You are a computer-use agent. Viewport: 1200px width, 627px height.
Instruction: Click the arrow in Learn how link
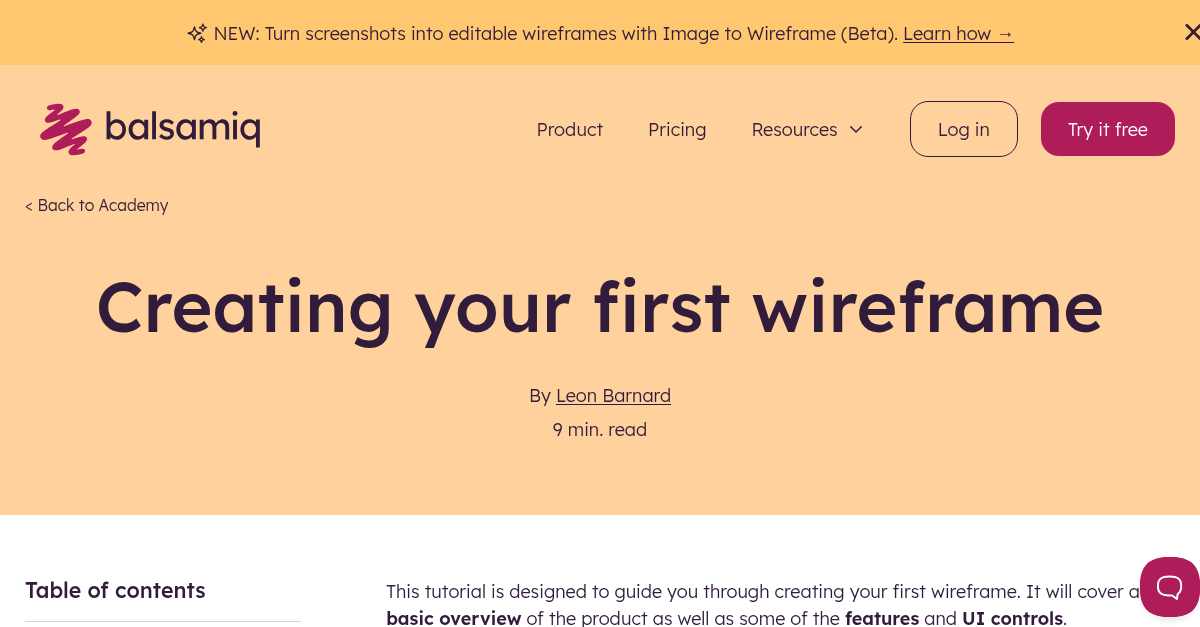pos(1003,33)
